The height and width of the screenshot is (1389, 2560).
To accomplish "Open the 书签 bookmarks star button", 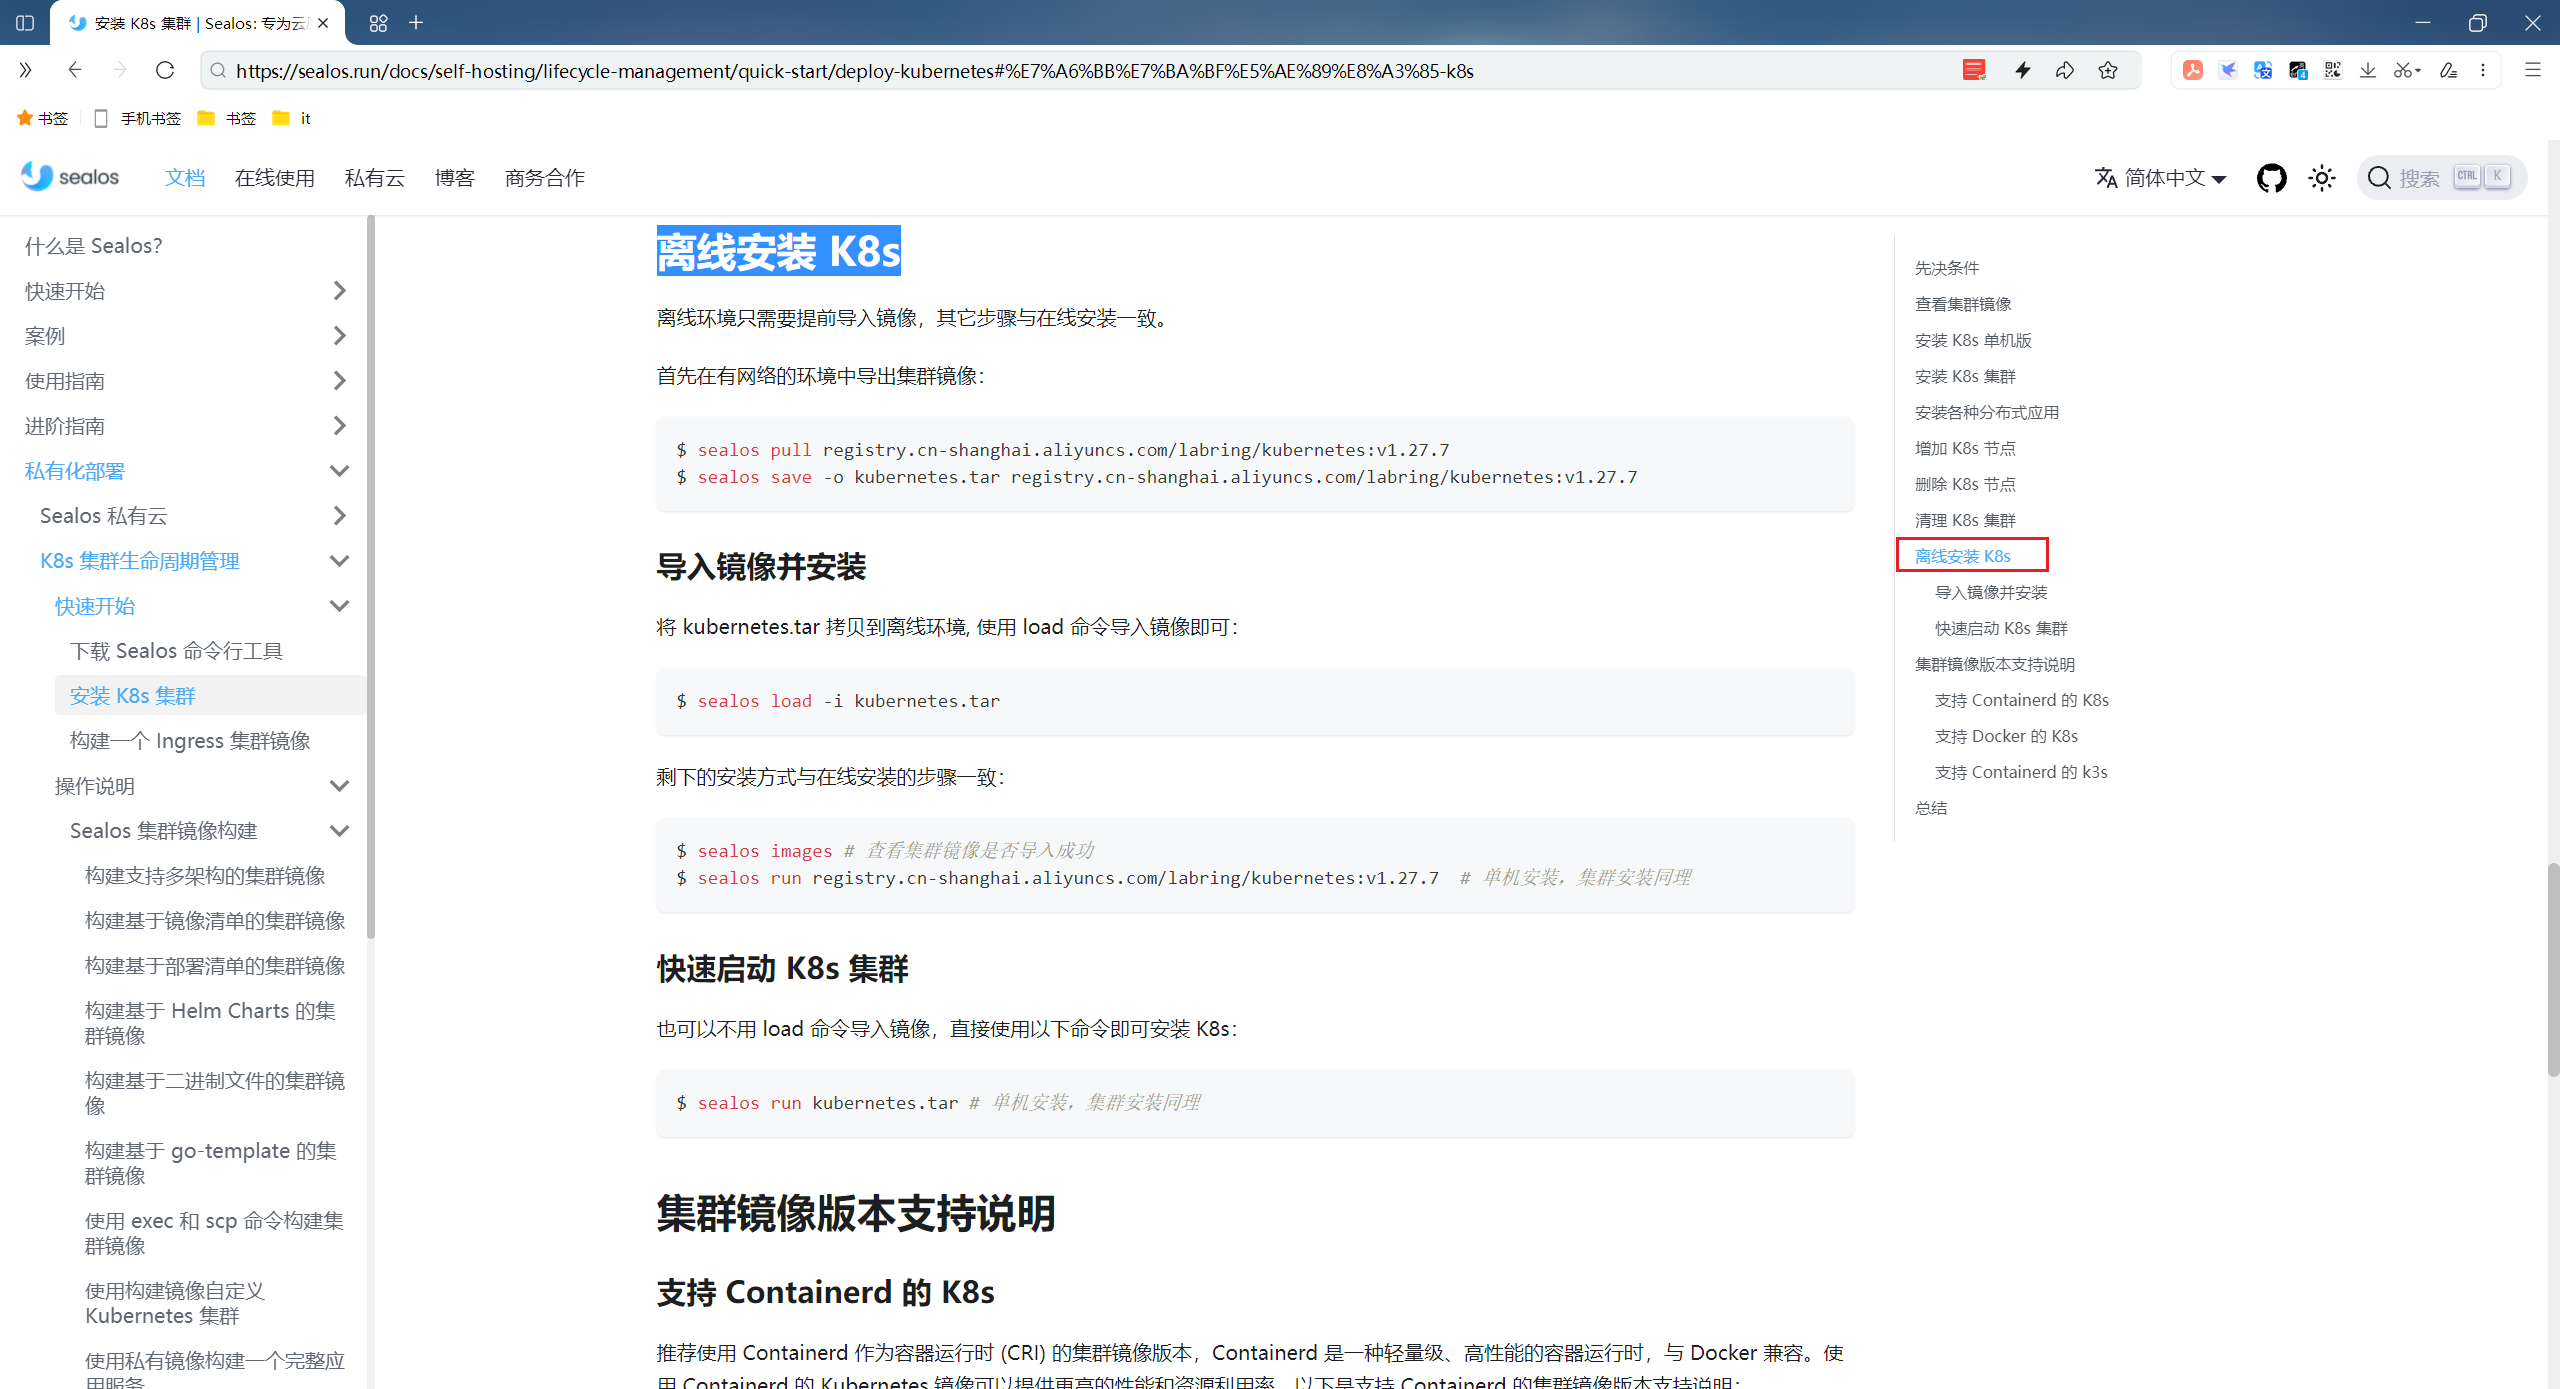I will click(42, 118).
